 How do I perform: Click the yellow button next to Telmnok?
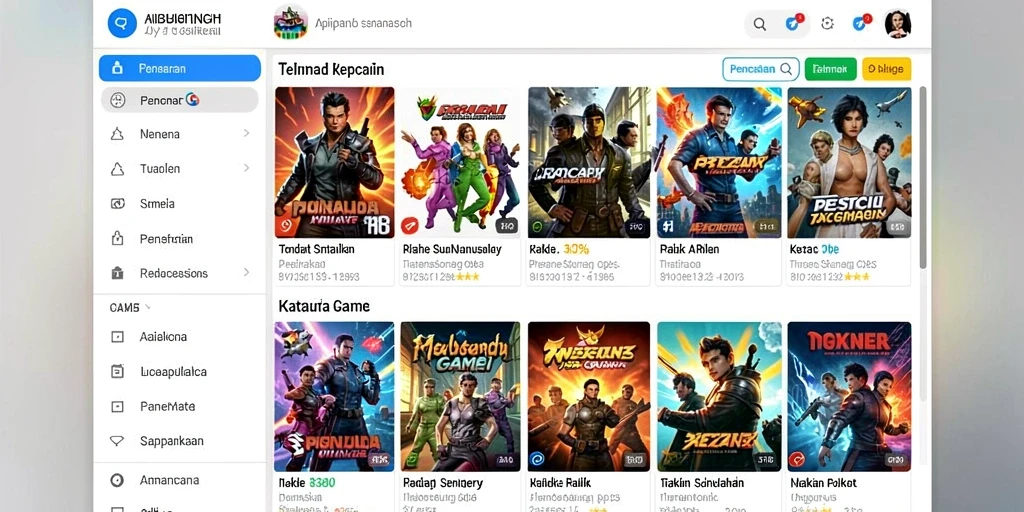886,69
